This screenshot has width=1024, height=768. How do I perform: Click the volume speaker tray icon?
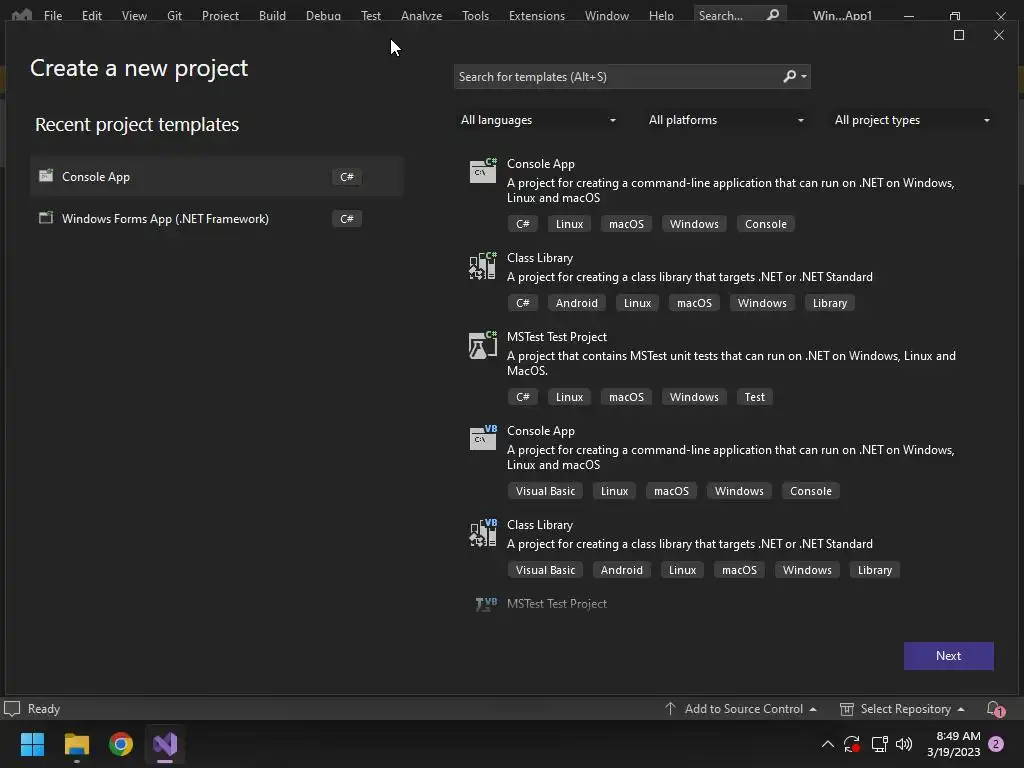pyautogui.click(x=904, y=744)
